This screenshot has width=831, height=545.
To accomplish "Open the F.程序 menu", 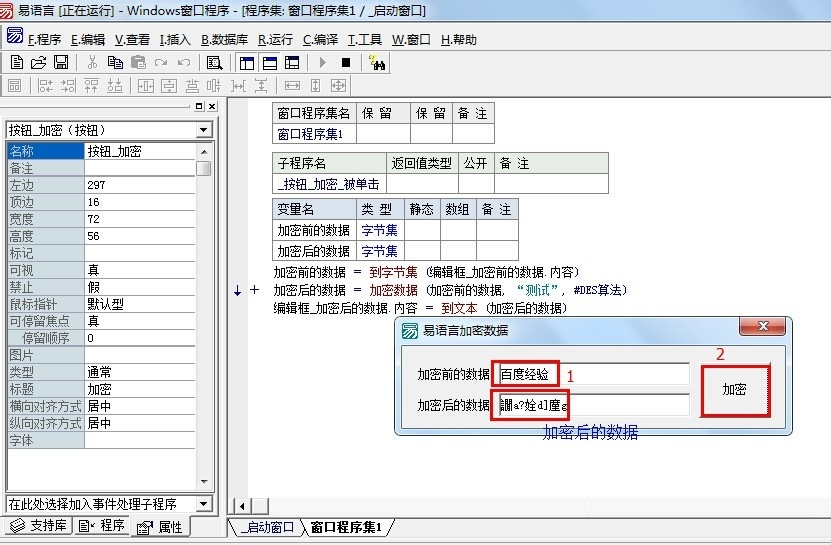I will [45, 40].
